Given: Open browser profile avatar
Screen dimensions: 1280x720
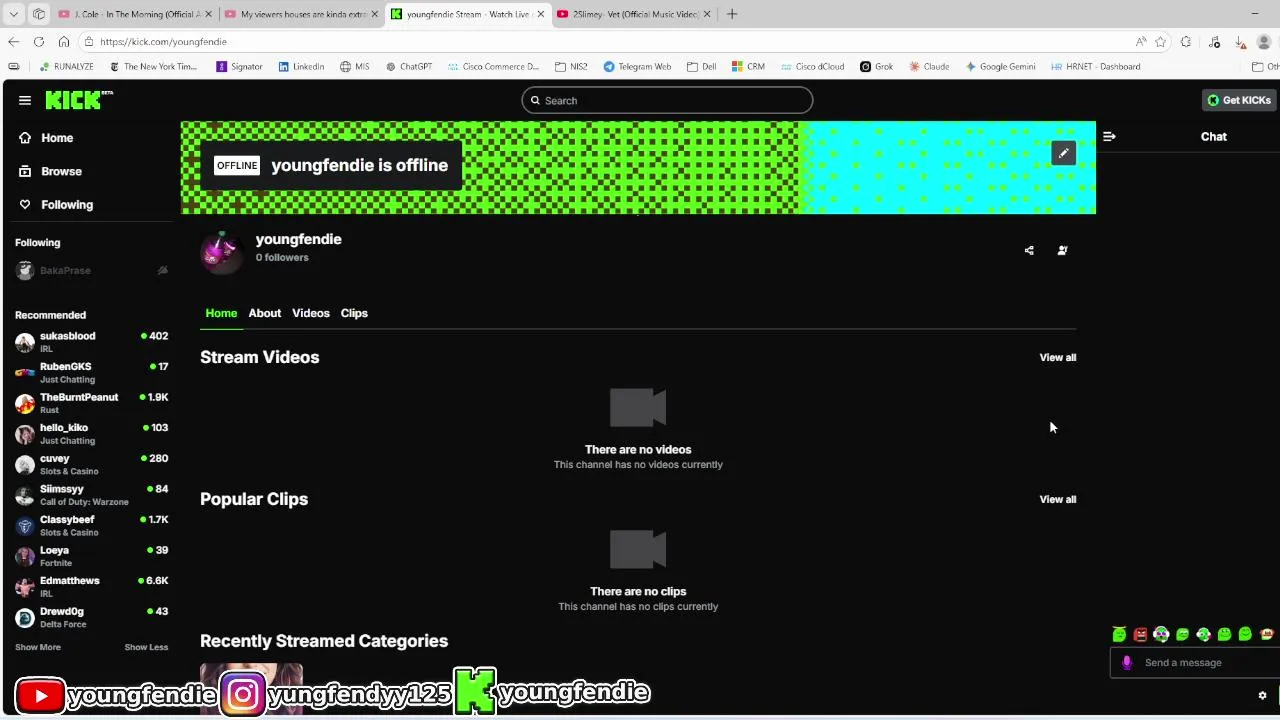Looking at the screenshot, I should coord(1264,41).
